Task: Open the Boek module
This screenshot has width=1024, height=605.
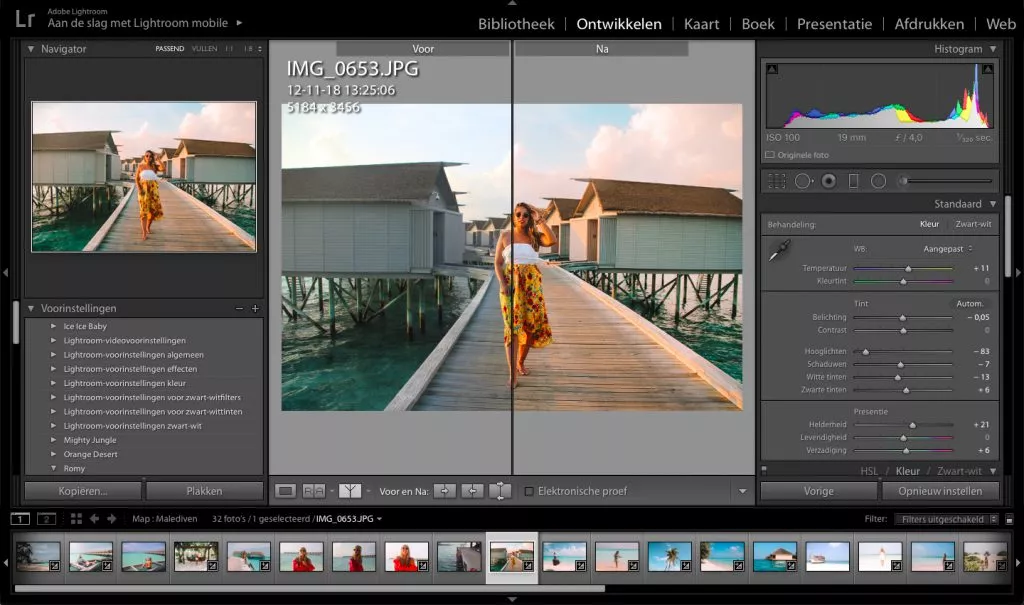Action: (x=758, y=24)
